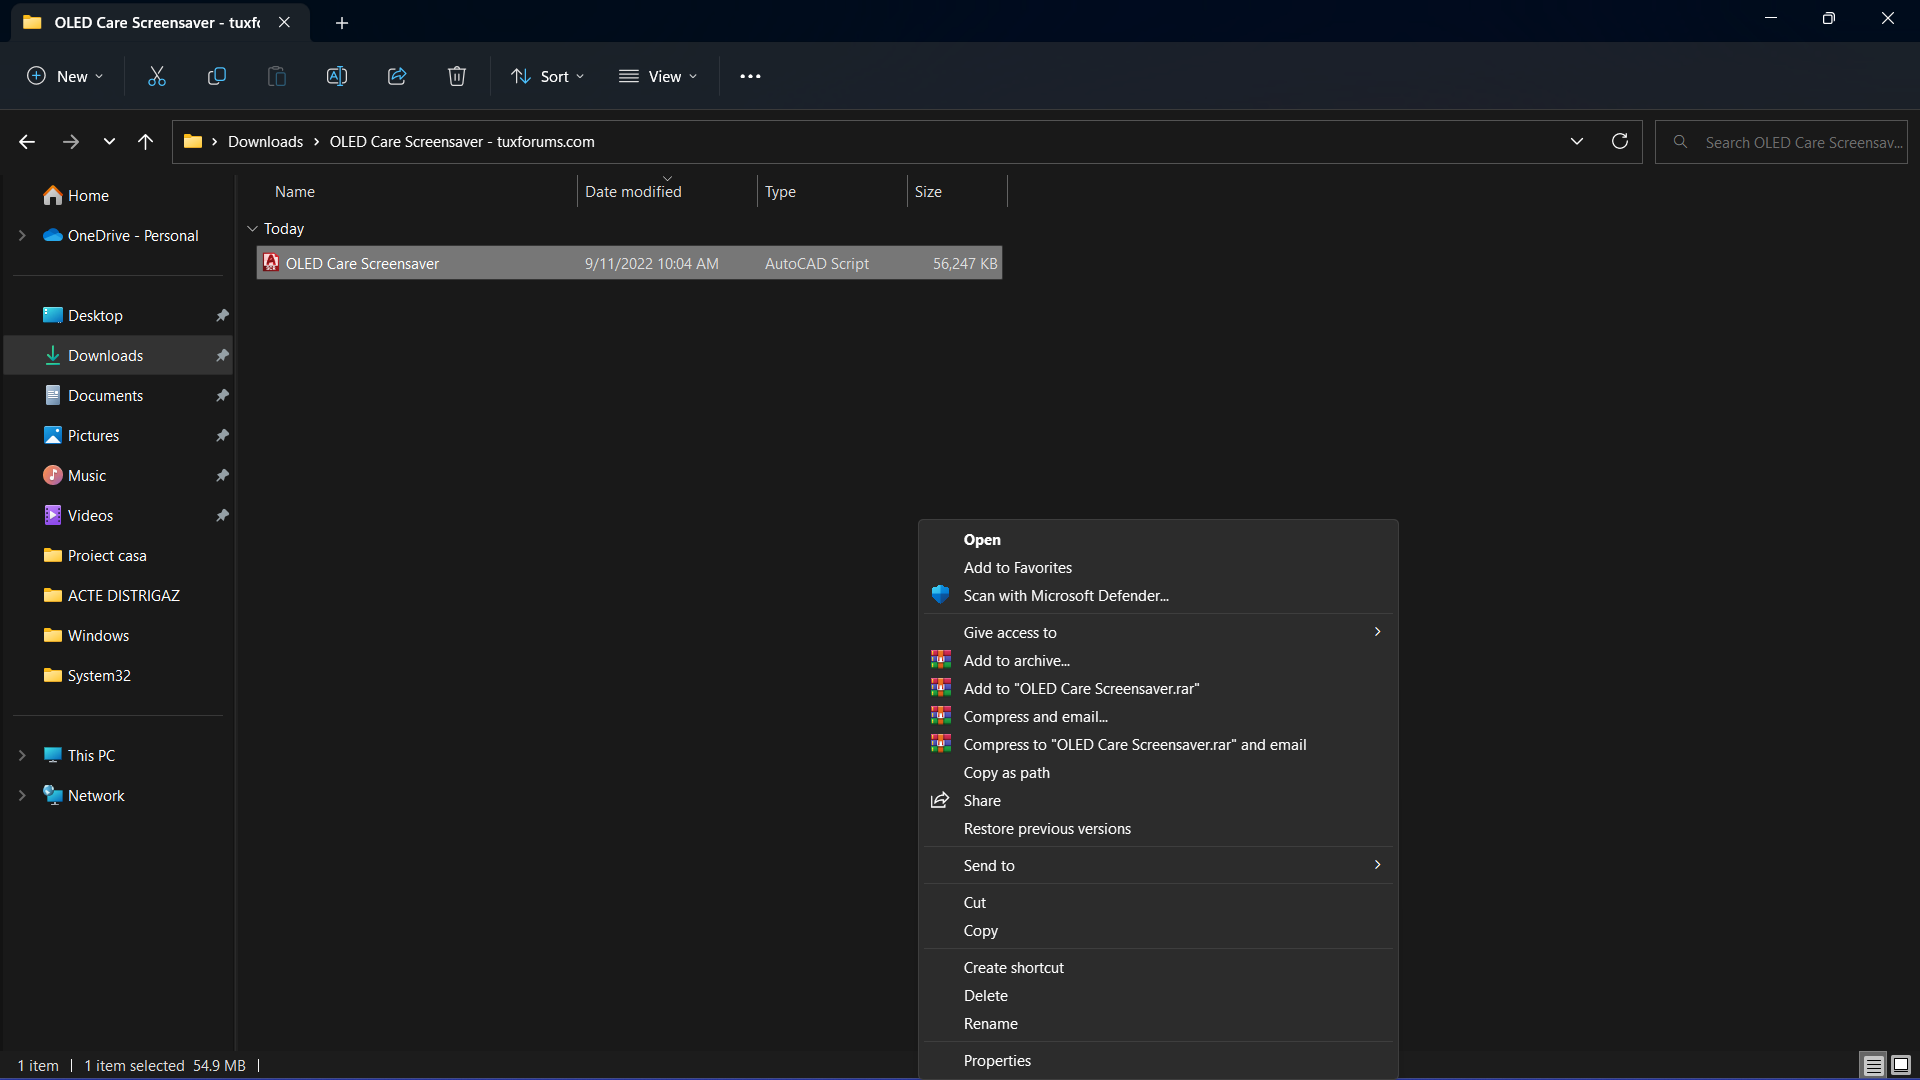Open the recent locations dropdown arrow

(x=109, y=142)
